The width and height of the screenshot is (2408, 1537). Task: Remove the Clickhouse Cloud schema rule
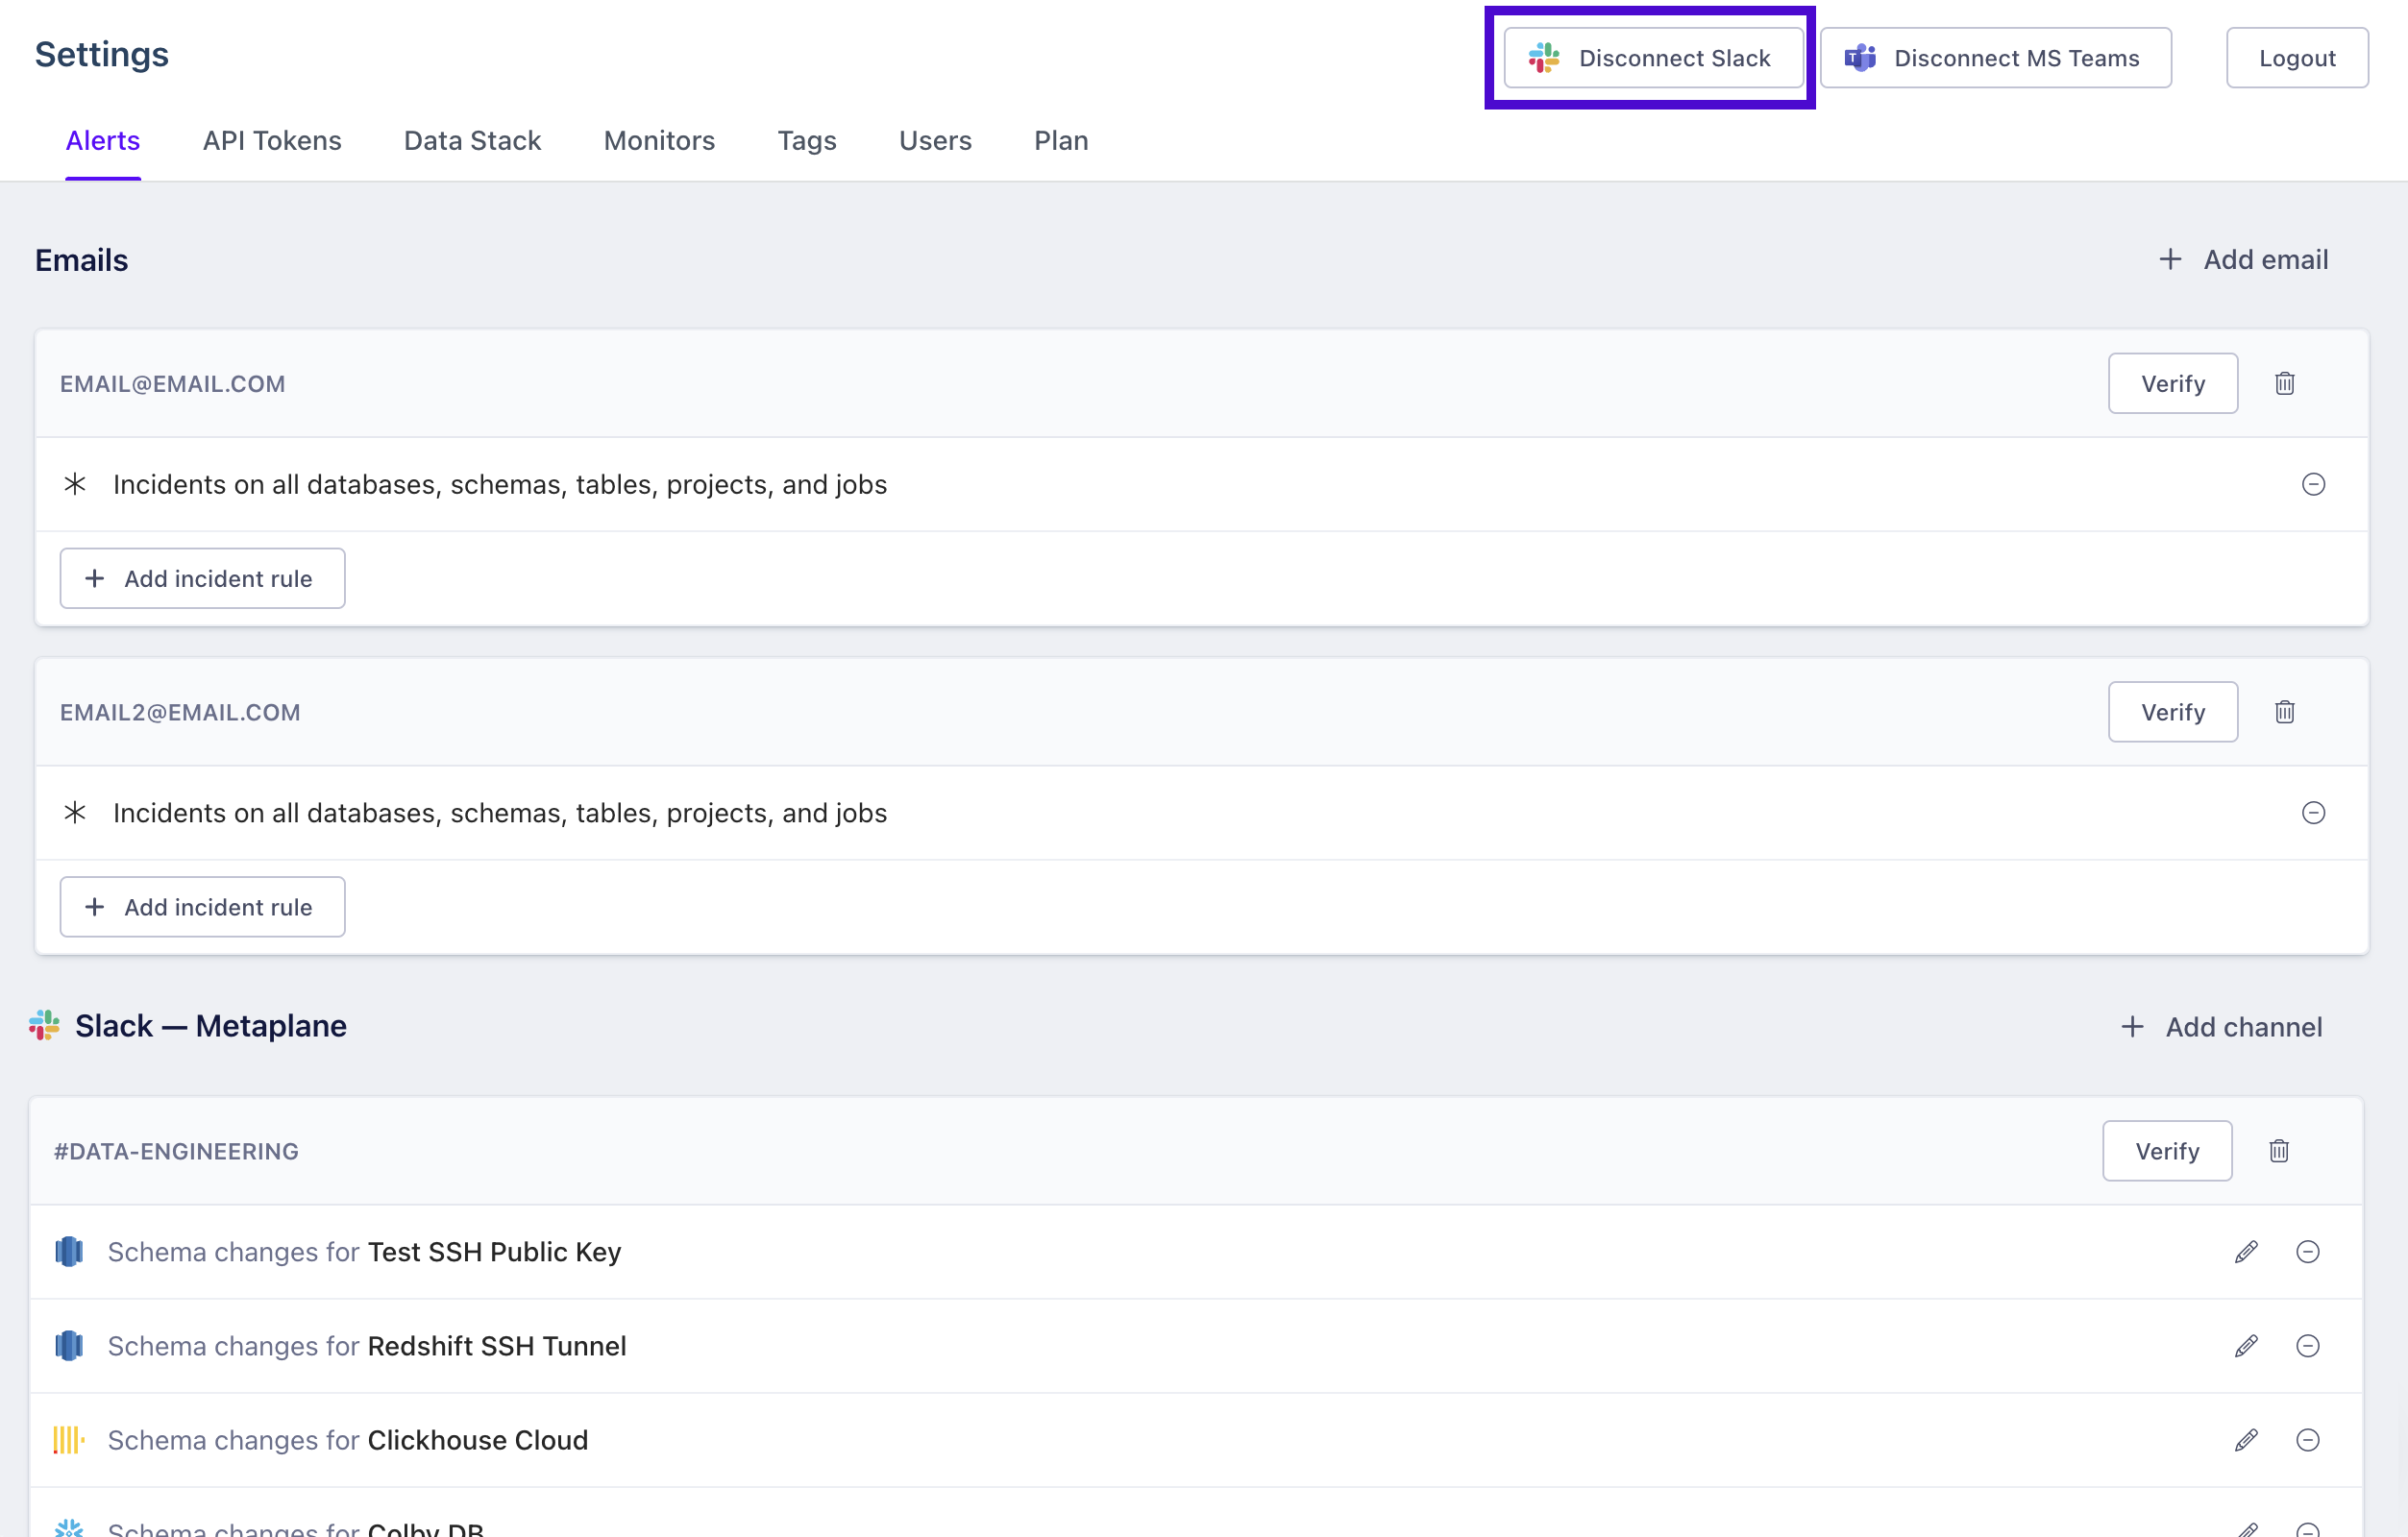coord(2307,1440)
